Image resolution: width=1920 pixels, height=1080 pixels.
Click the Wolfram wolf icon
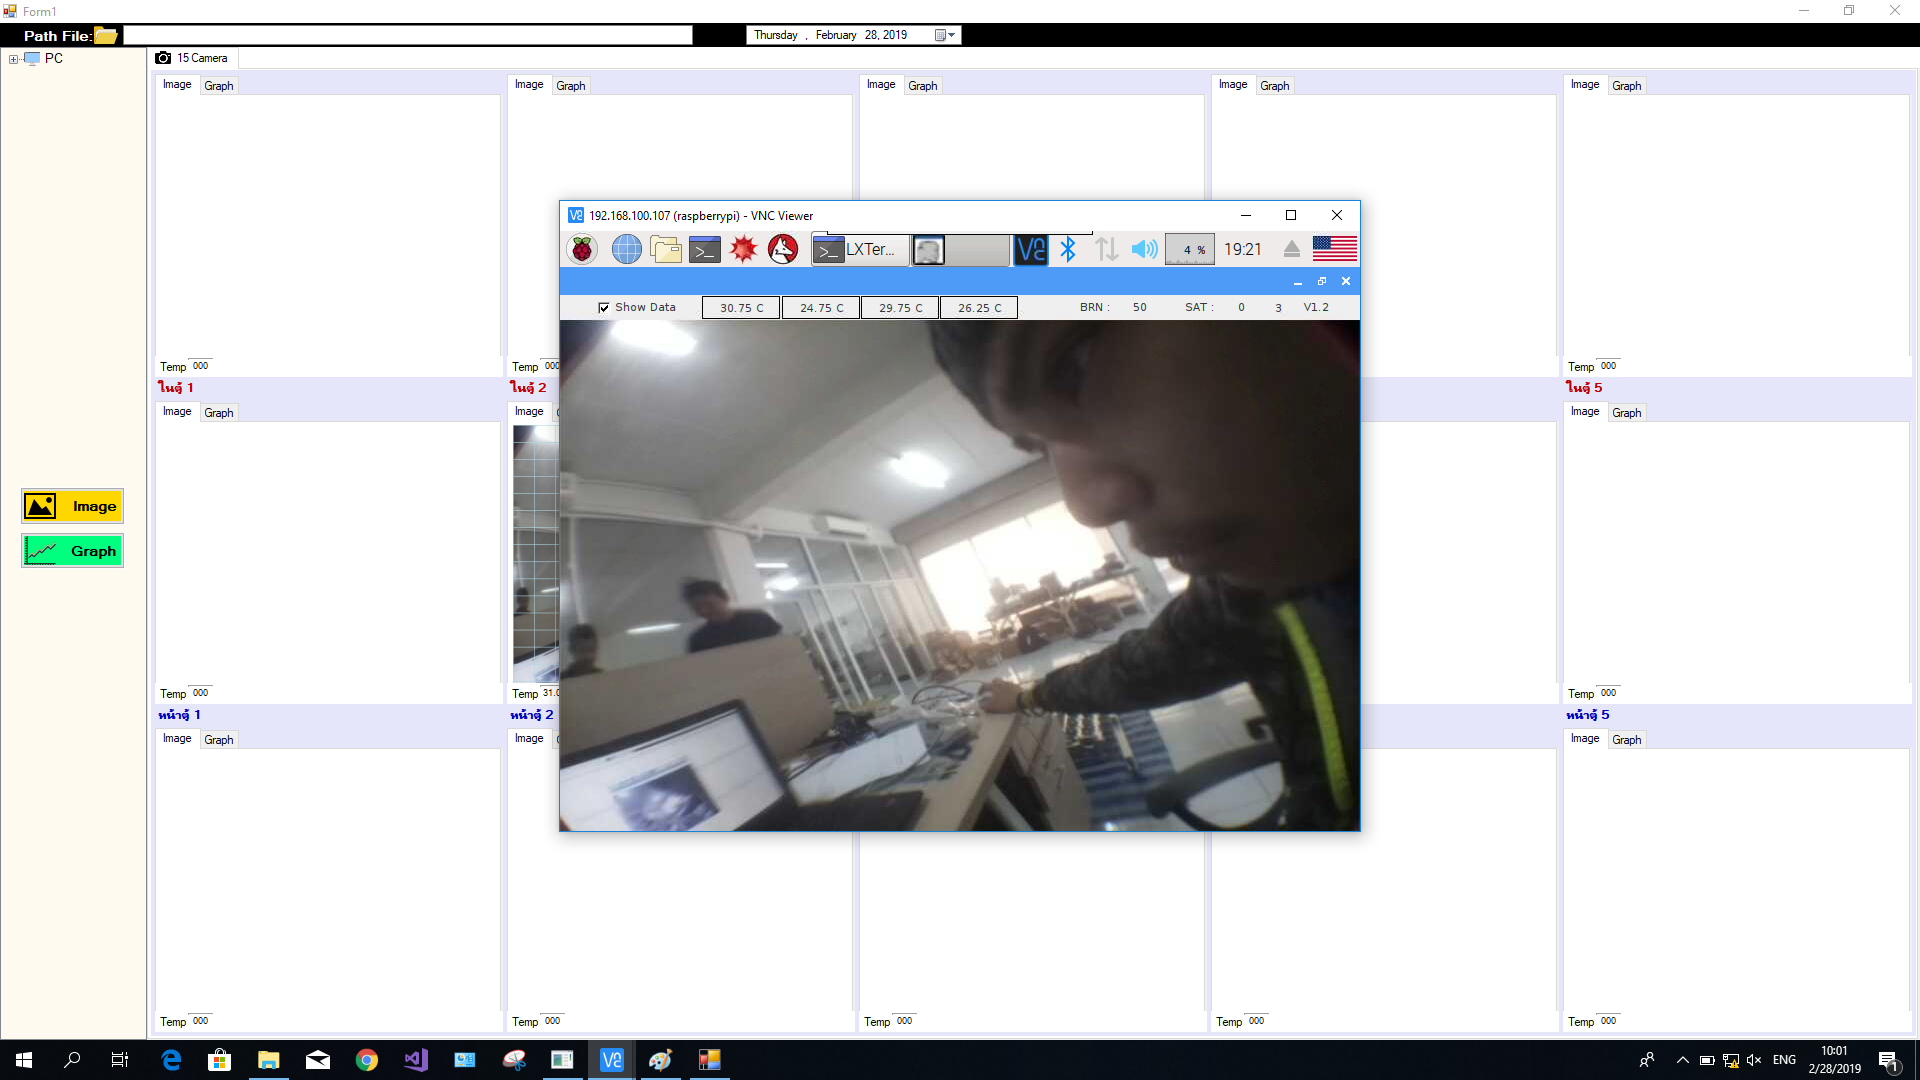point(783,249)
